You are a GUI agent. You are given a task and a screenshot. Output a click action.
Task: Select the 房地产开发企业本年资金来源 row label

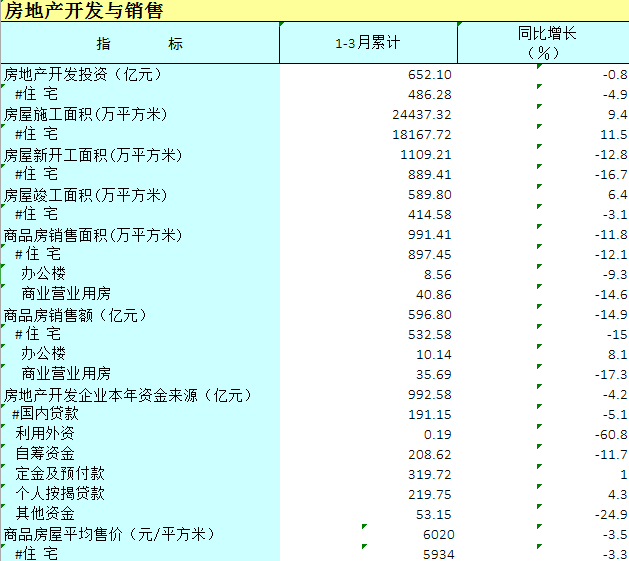tap(128, 394)
